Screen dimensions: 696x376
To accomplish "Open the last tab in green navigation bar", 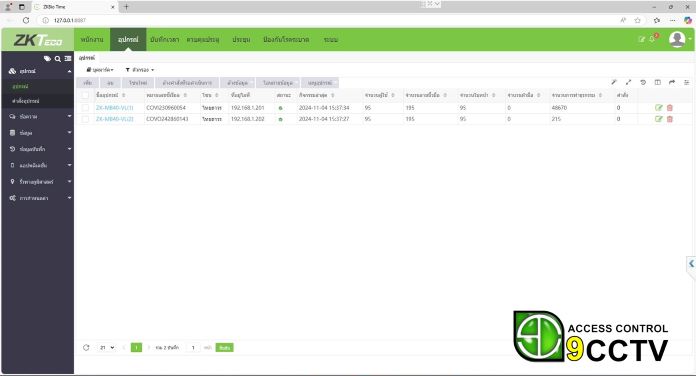I will (331, 40).
